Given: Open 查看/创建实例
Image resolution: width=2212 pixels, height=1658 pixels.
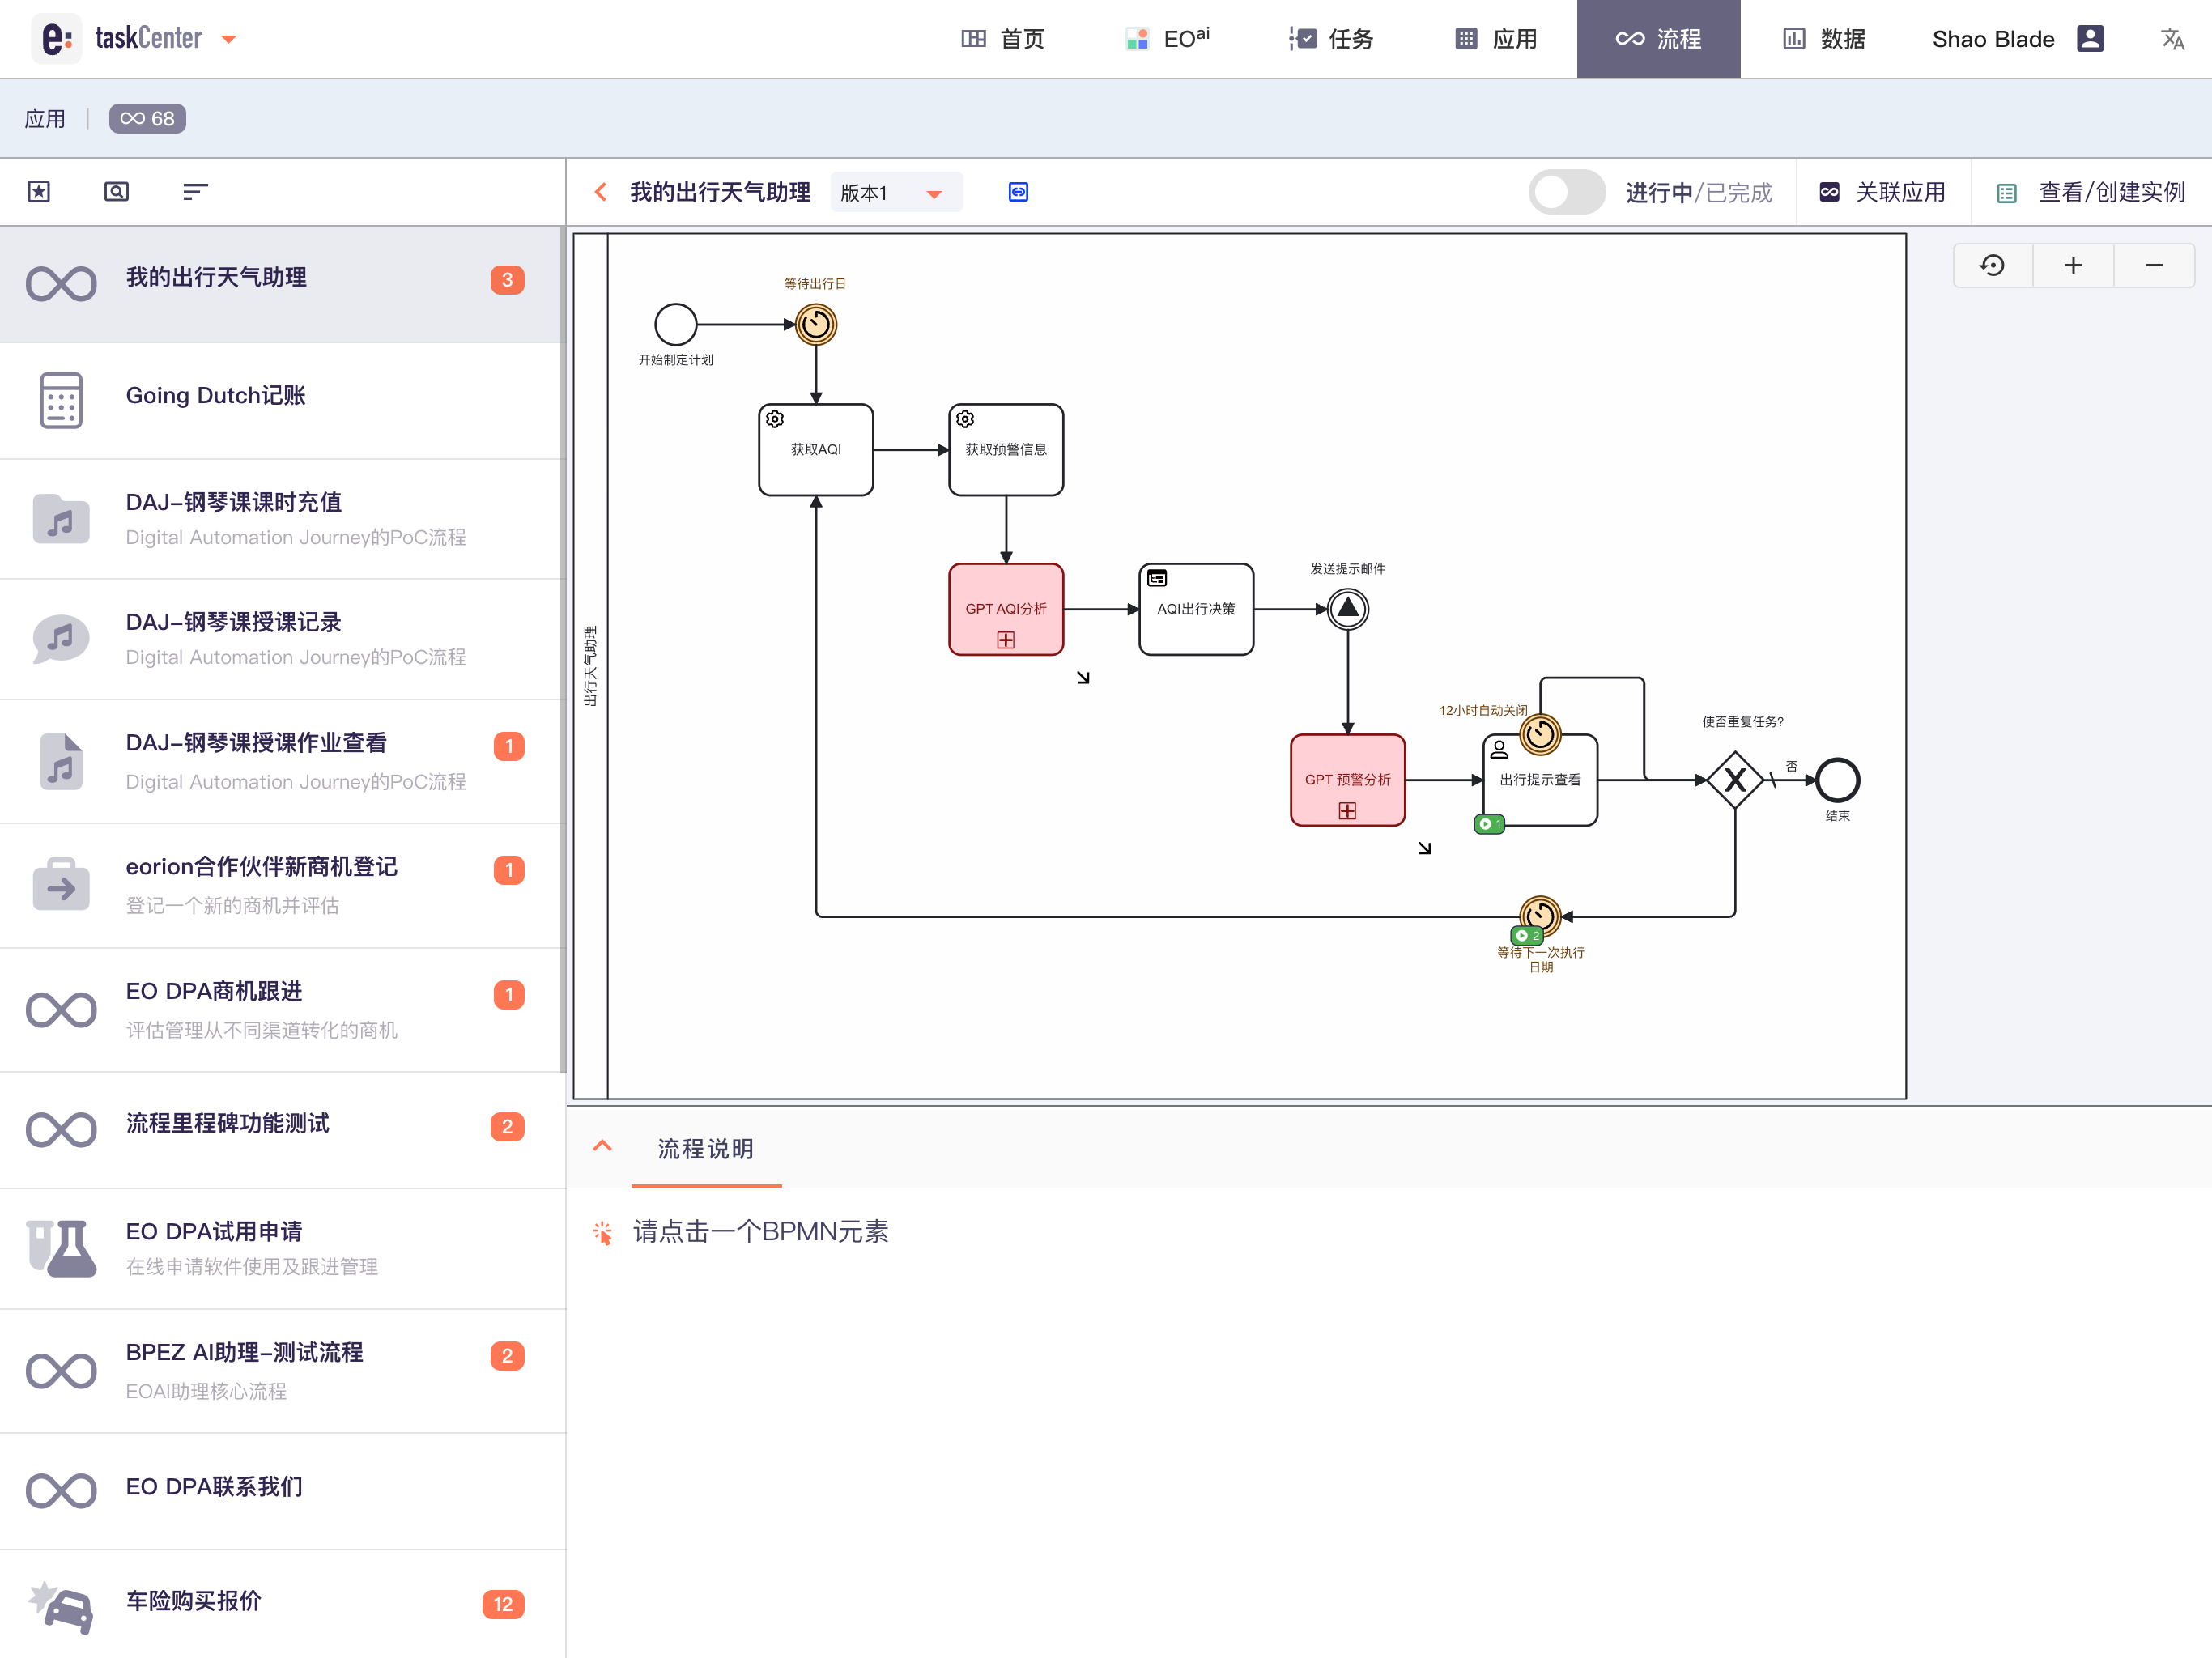Looking at the screenshot, I should (2091, 192).
